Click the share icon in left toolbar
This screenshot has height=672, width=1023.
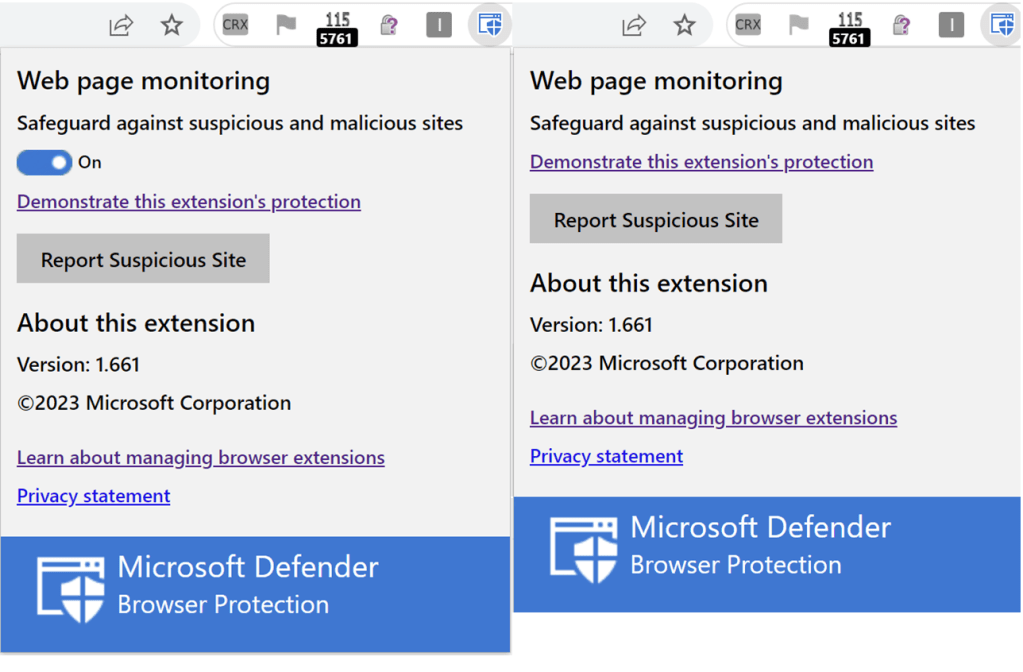tap(121, 26)
